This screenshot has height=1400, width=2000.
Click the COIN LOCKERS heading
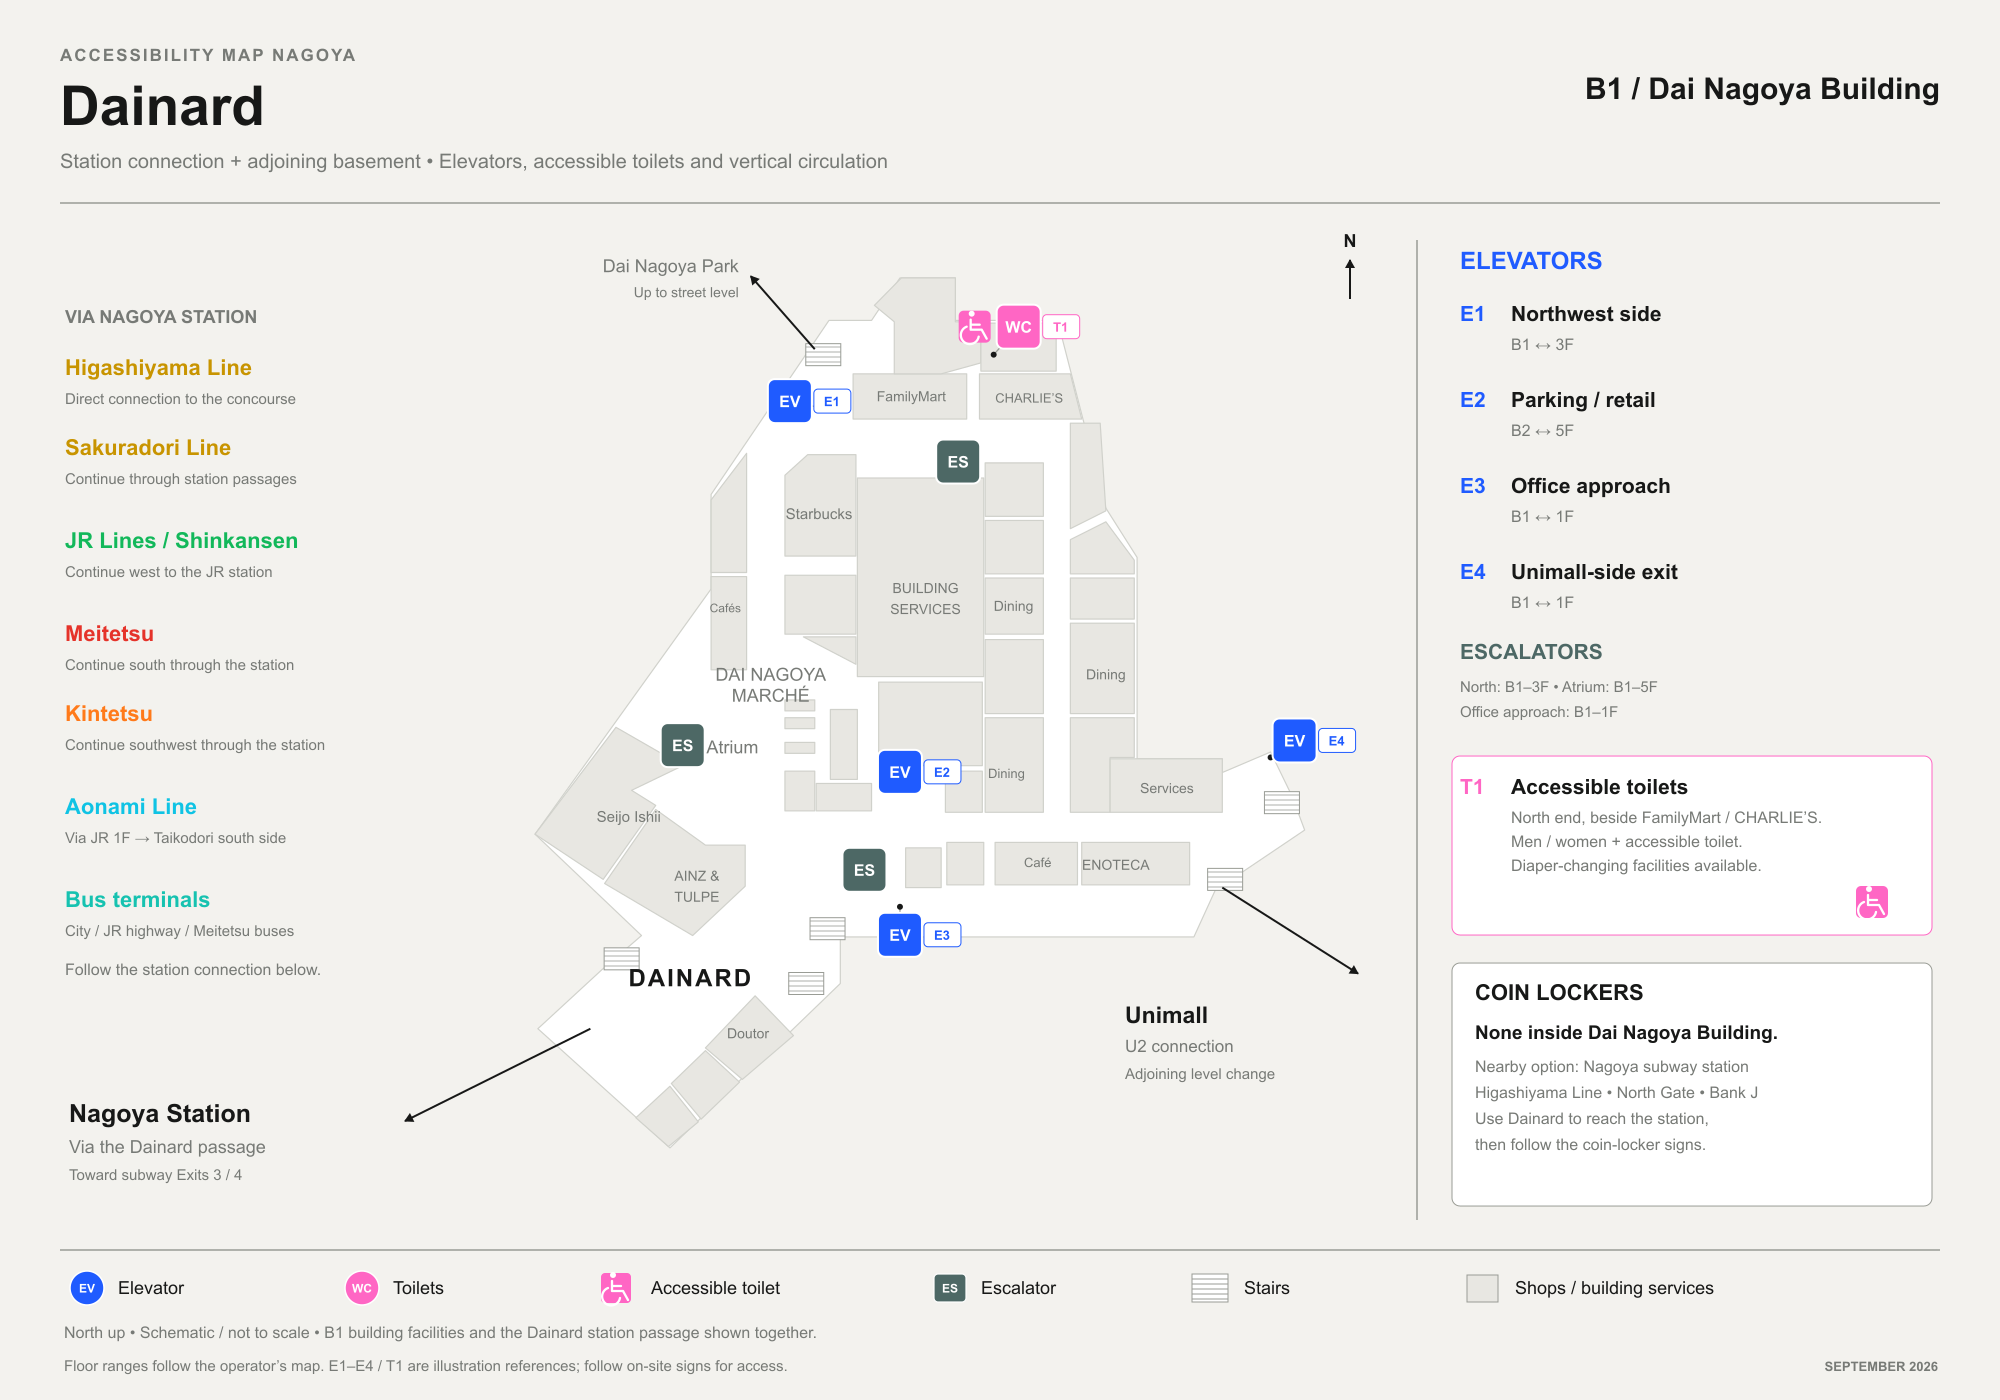click(1558, 993)
